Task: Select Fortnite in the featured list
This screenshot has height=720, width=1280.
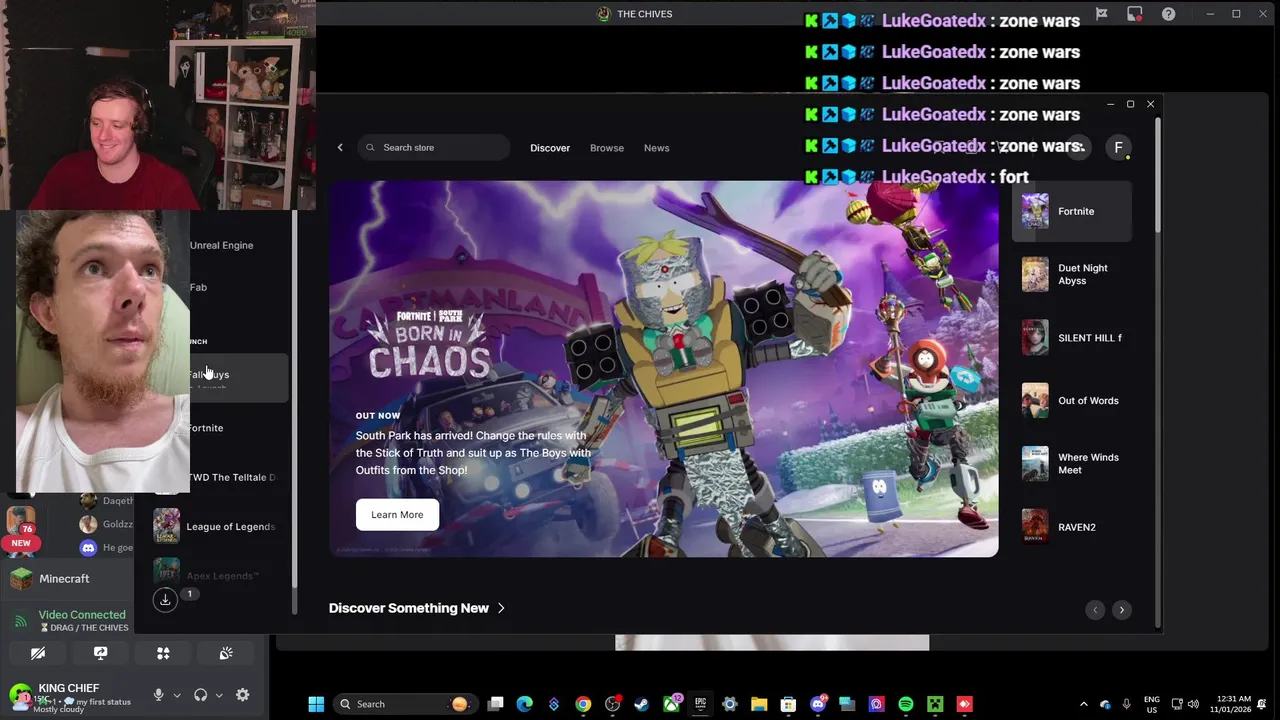Action: click(x=1072, y=212)
